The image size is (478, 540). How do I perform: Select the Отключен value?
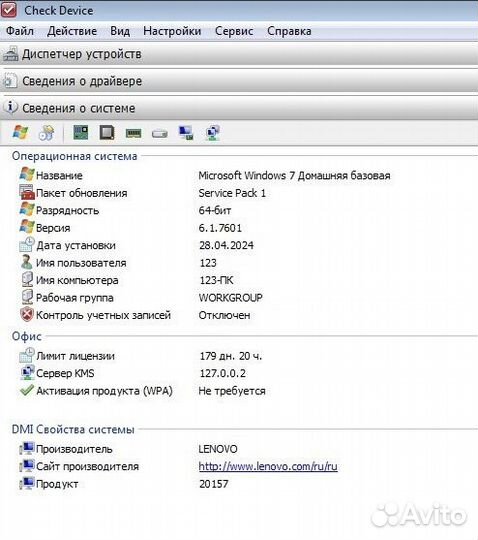pos(225,315)
